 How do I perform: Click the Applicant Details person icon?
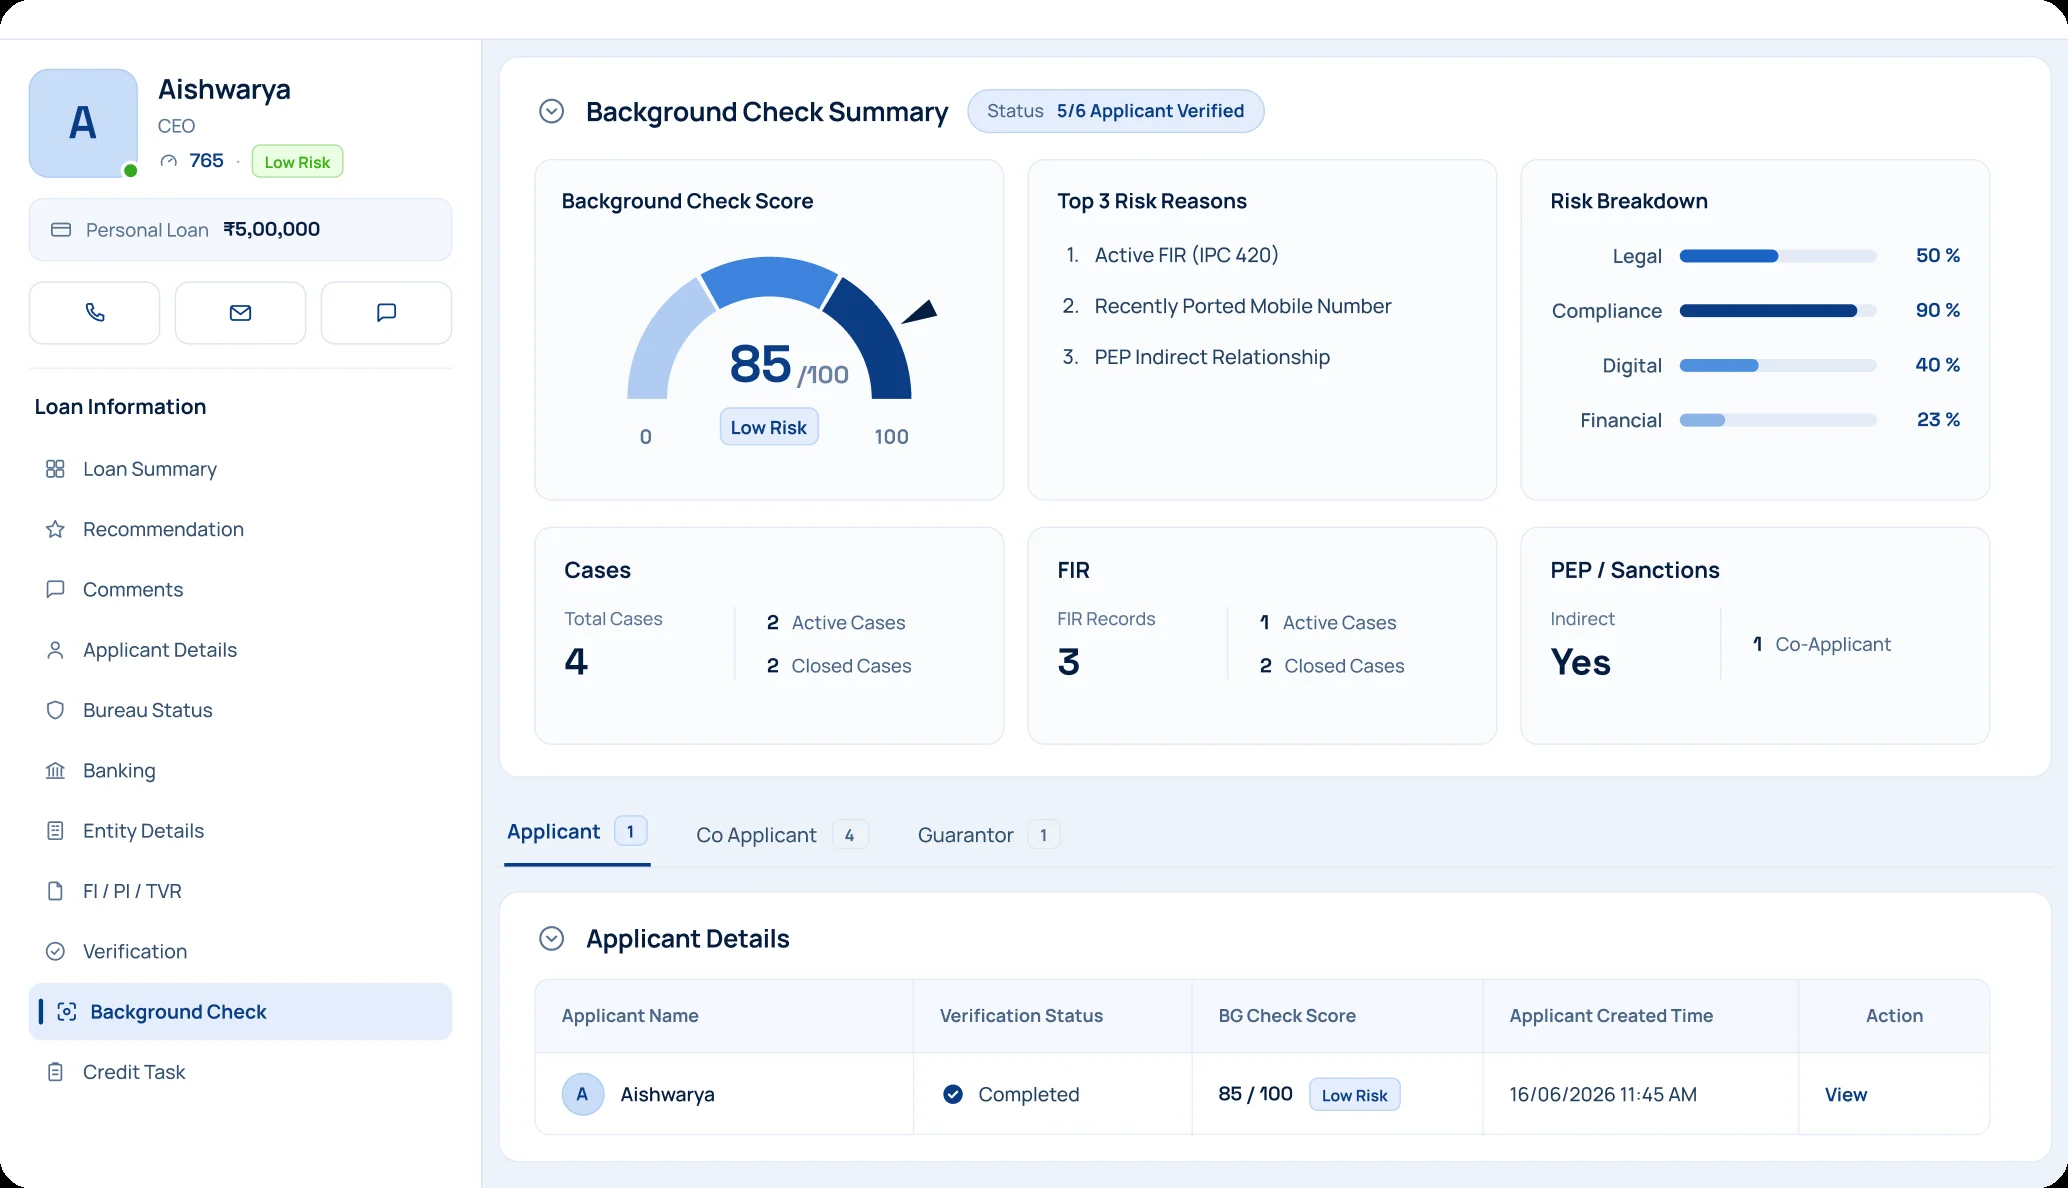click(x=55, y=650)
